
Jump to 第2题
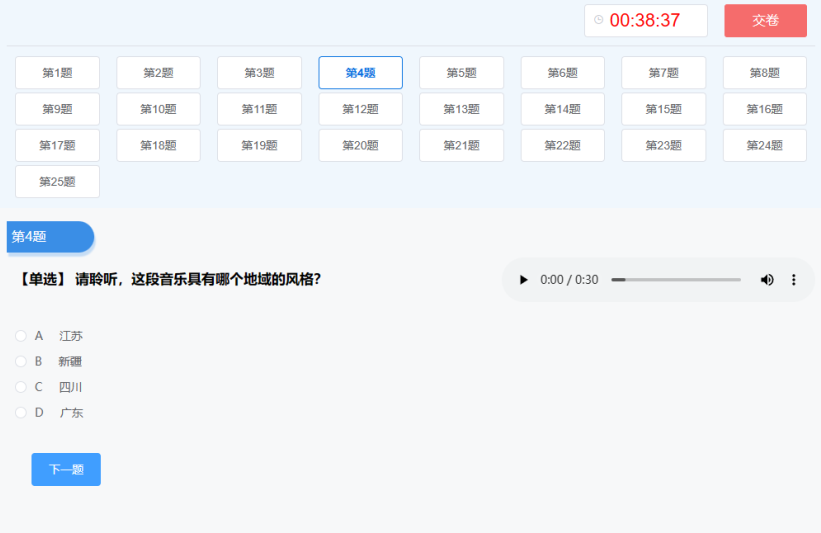(158, 73)
